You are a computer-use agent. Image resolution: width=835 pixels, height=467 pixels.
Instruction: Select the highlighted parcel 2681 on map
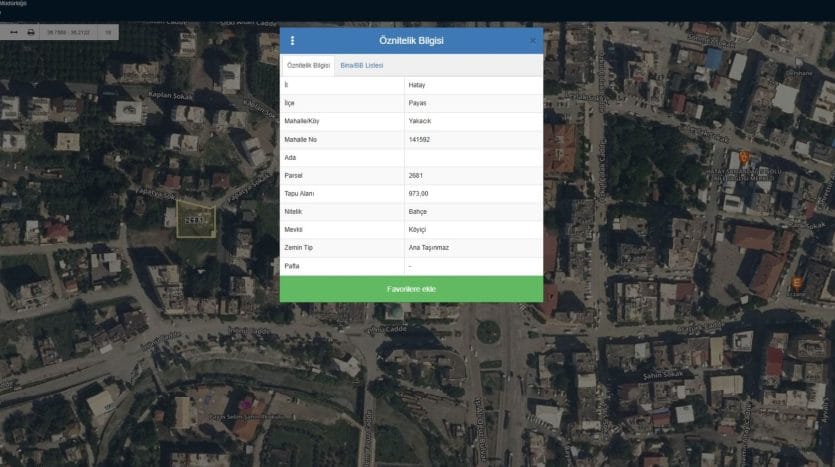pos(195,220)
